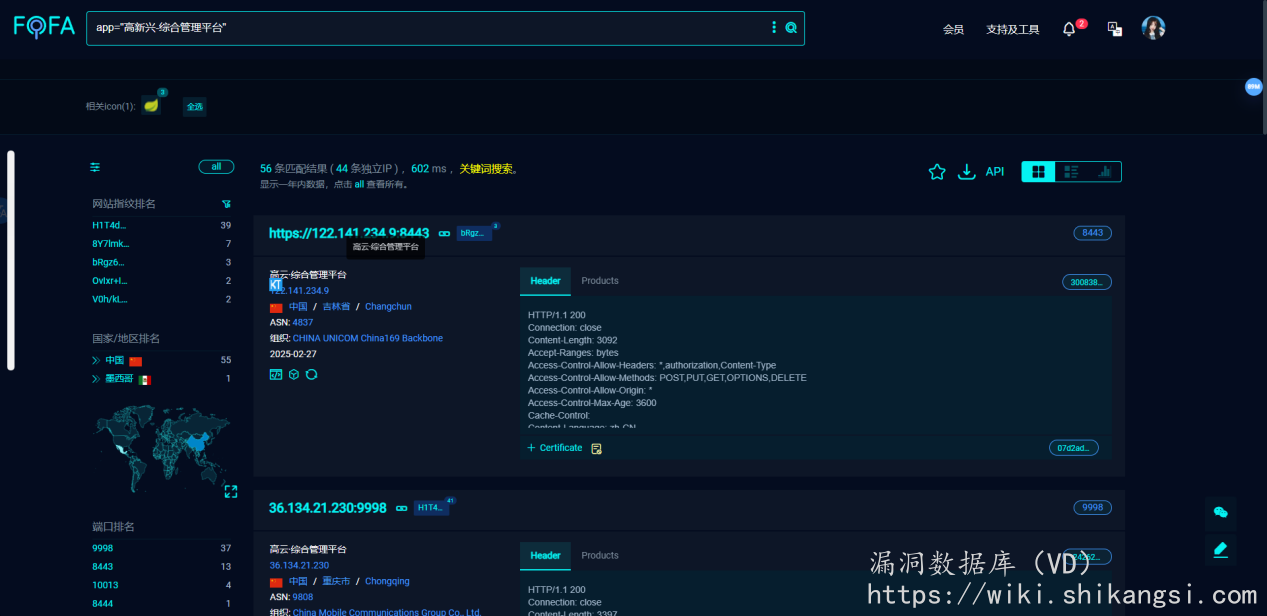Click ASN 9808 link

point(303,598)
